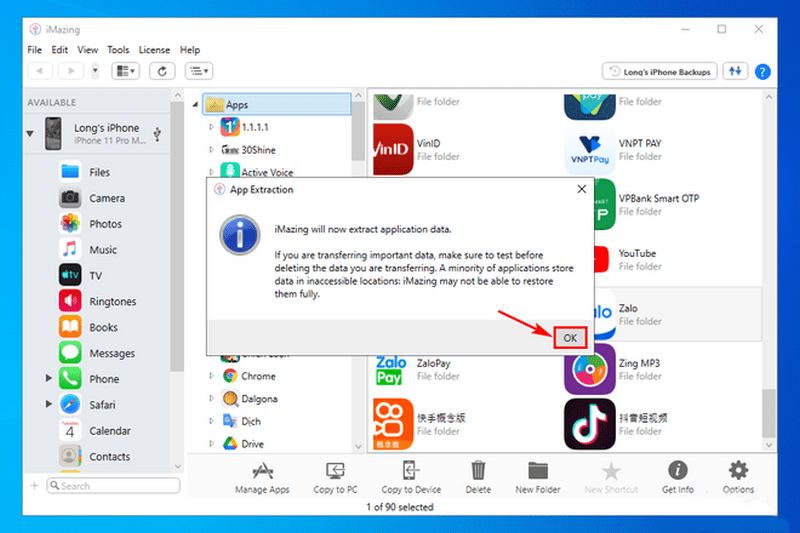The image size is (800, 533).
Task: Expand the 30Shine tree node
Action: tap(212, 149)
